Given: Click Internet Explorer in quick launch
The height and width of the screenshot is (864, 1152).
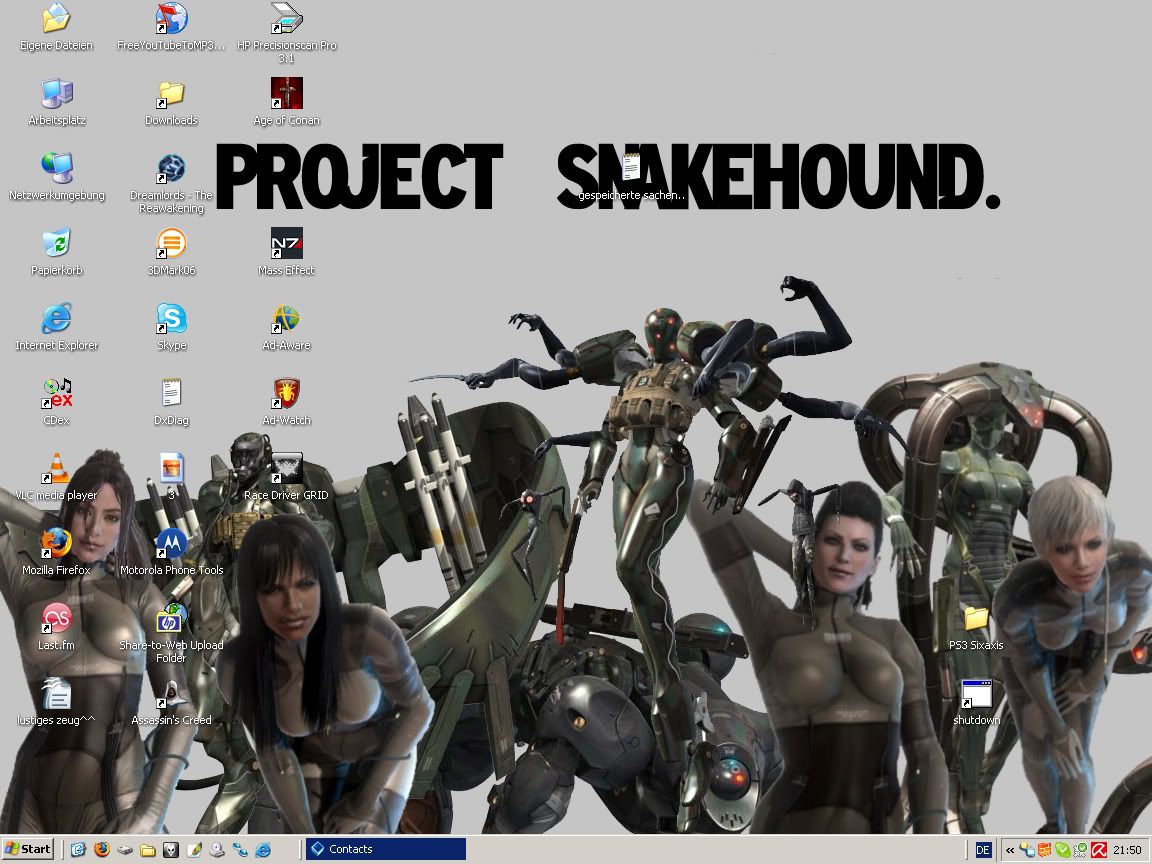Looking at the screenshot, I should (x=262, y=850).
